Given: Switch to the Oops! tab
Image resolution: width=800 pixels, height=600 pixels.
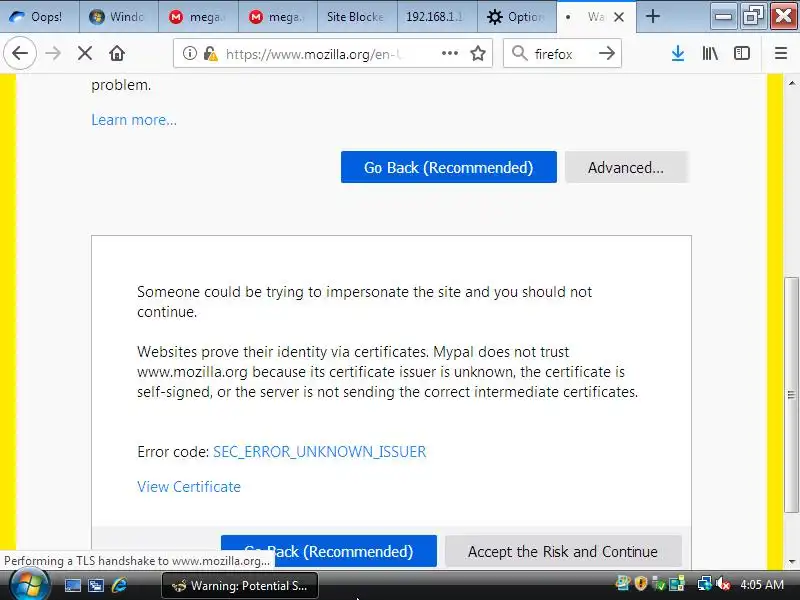Looking at the screenshot, I should [x=39, y=17].
